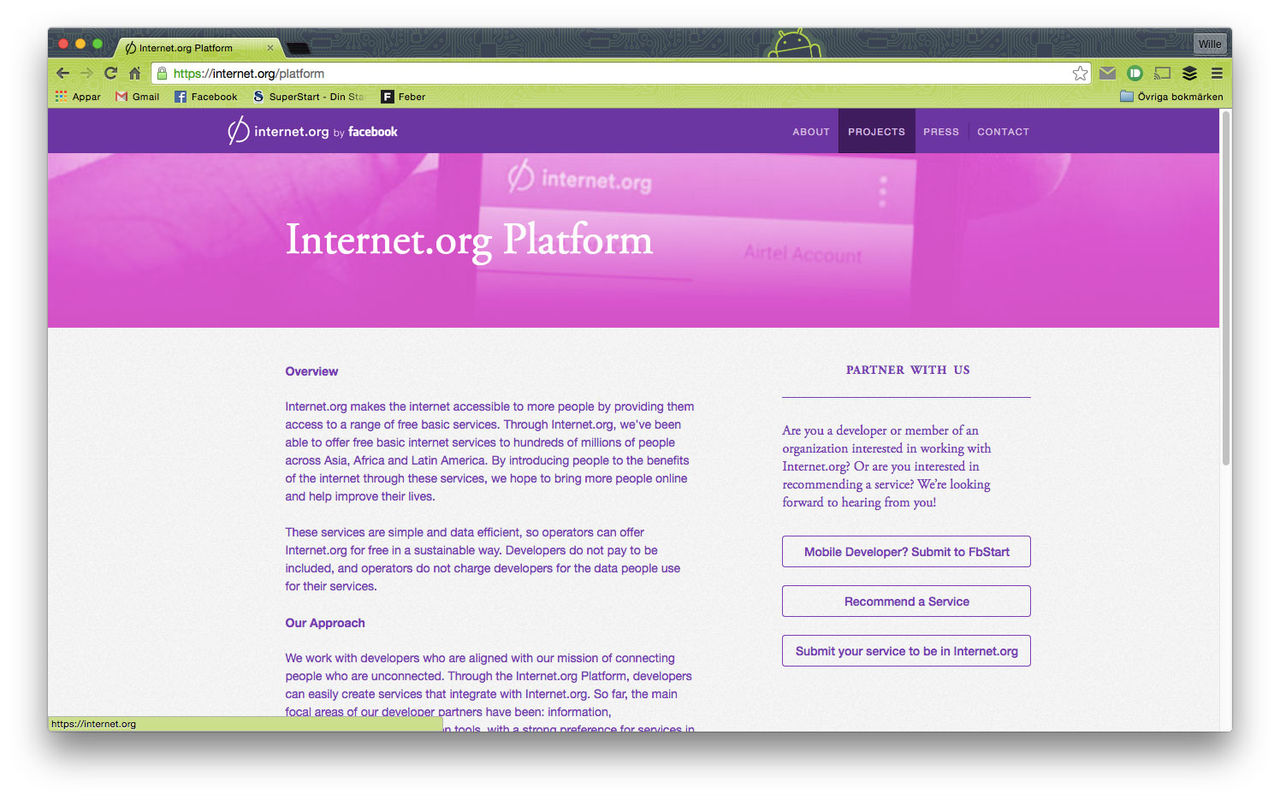Click the green padlock security icon
This screenshot has width=1280, height=800.
coord(162,73)
